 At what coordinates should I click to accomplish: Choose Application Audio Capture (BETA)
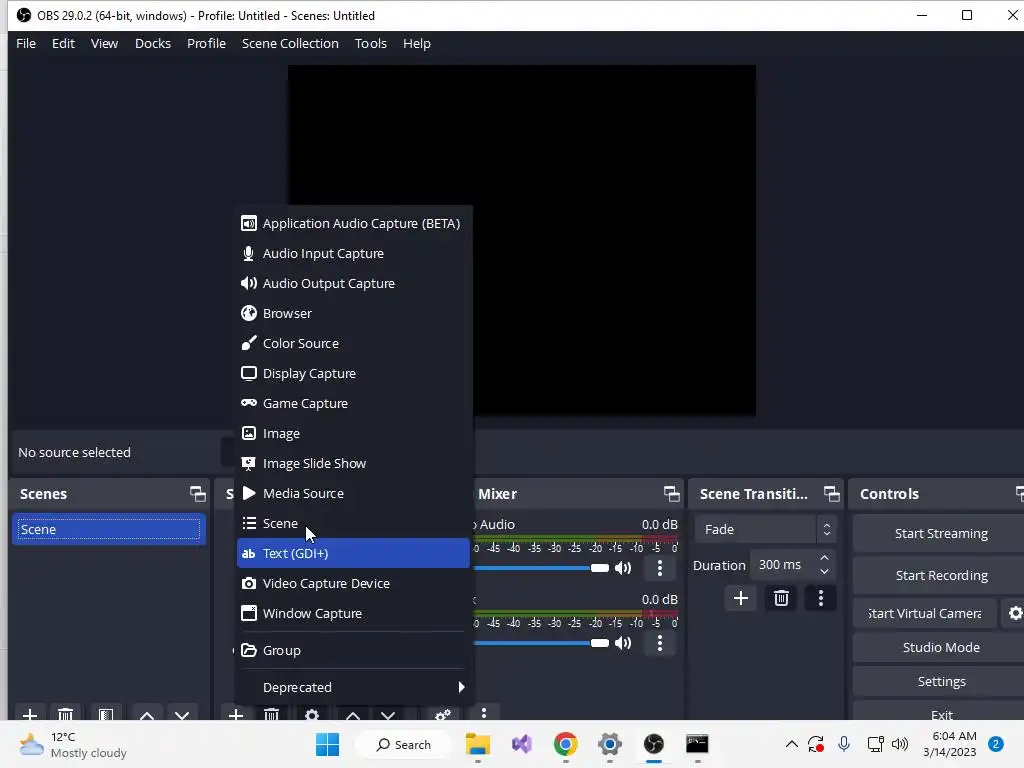tap(353, 223)
